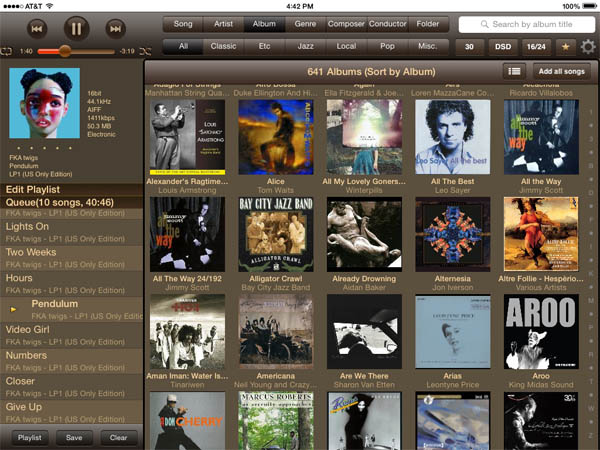The image size is (600, 450).
Task: Pause the current song
Action: coord(76,28)
